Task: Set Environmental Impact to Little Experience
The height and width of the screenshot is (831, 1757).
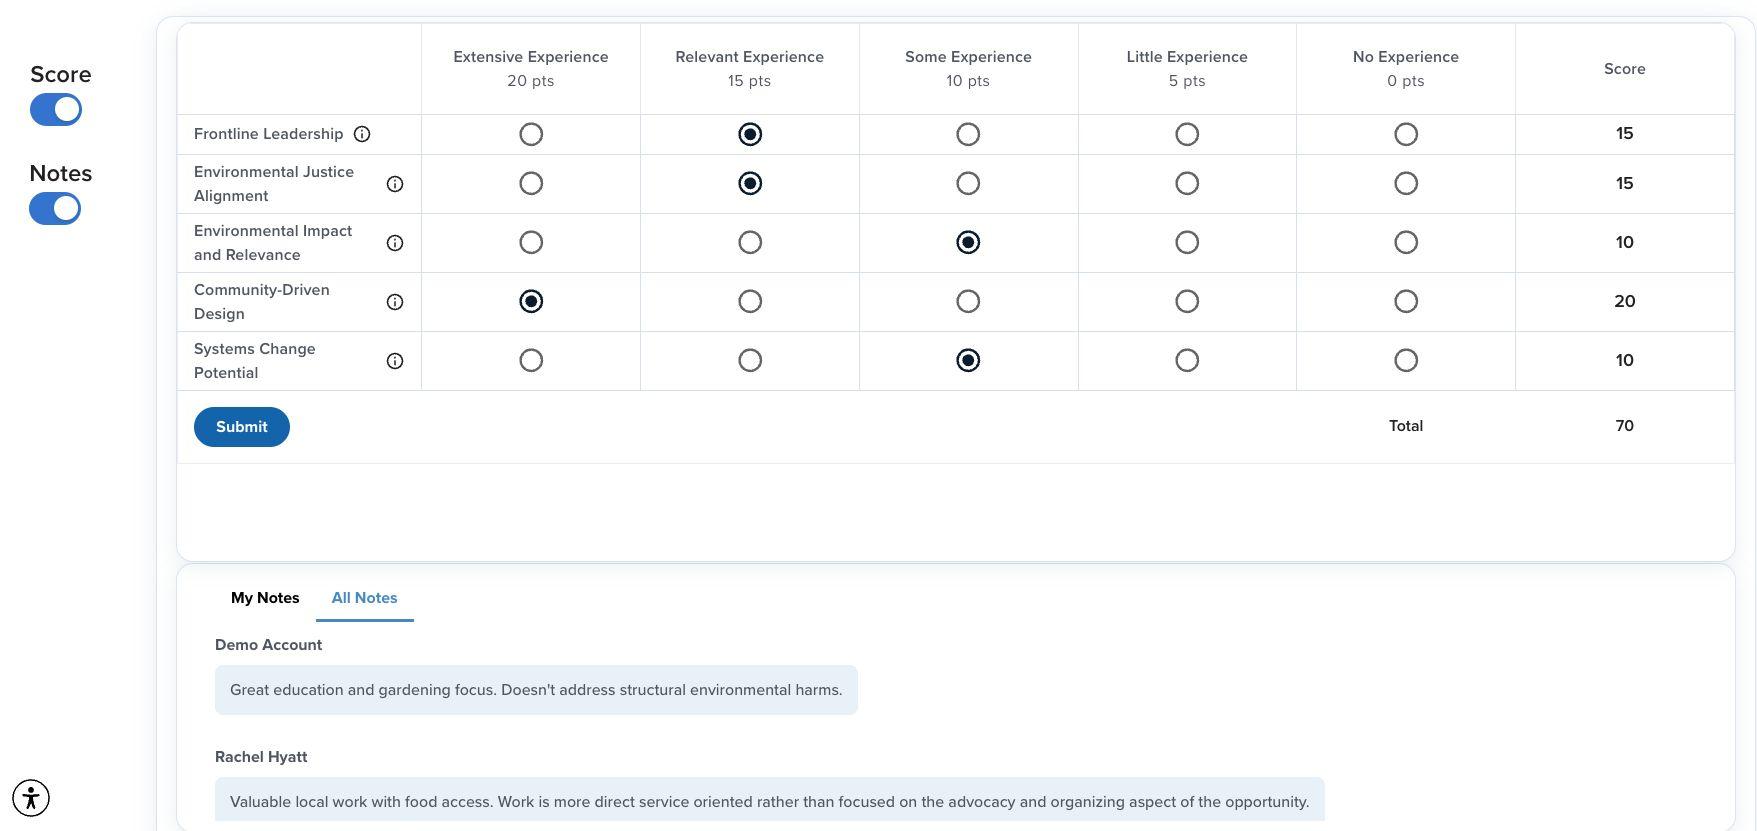Action: 1187,243
